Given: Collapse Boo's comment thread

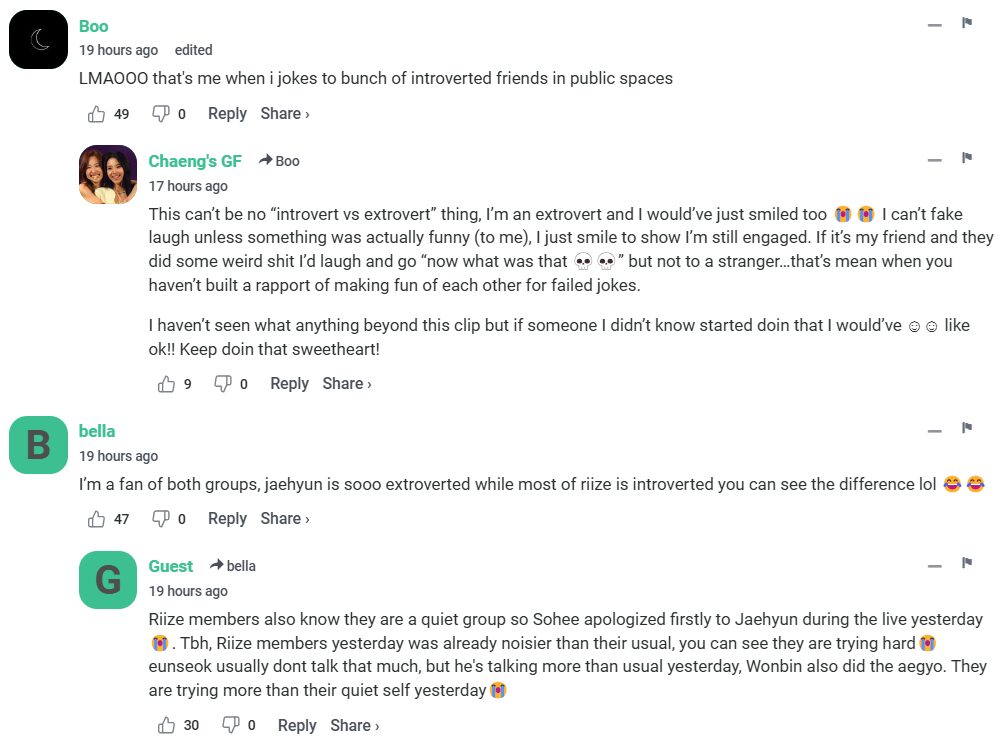Looking at the screenshot, I should [935, 24].
